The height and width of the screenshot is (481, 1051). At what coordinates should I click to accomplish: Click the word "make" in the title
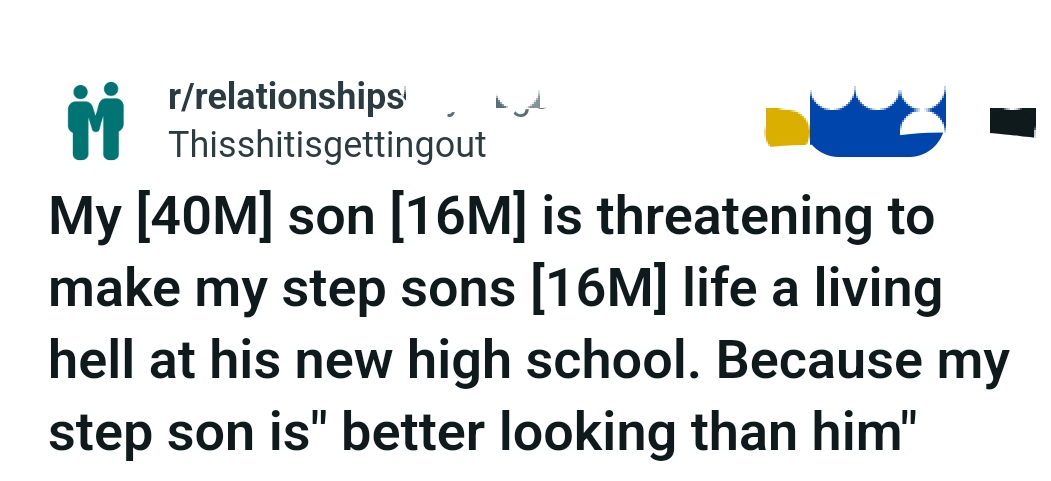110,291
